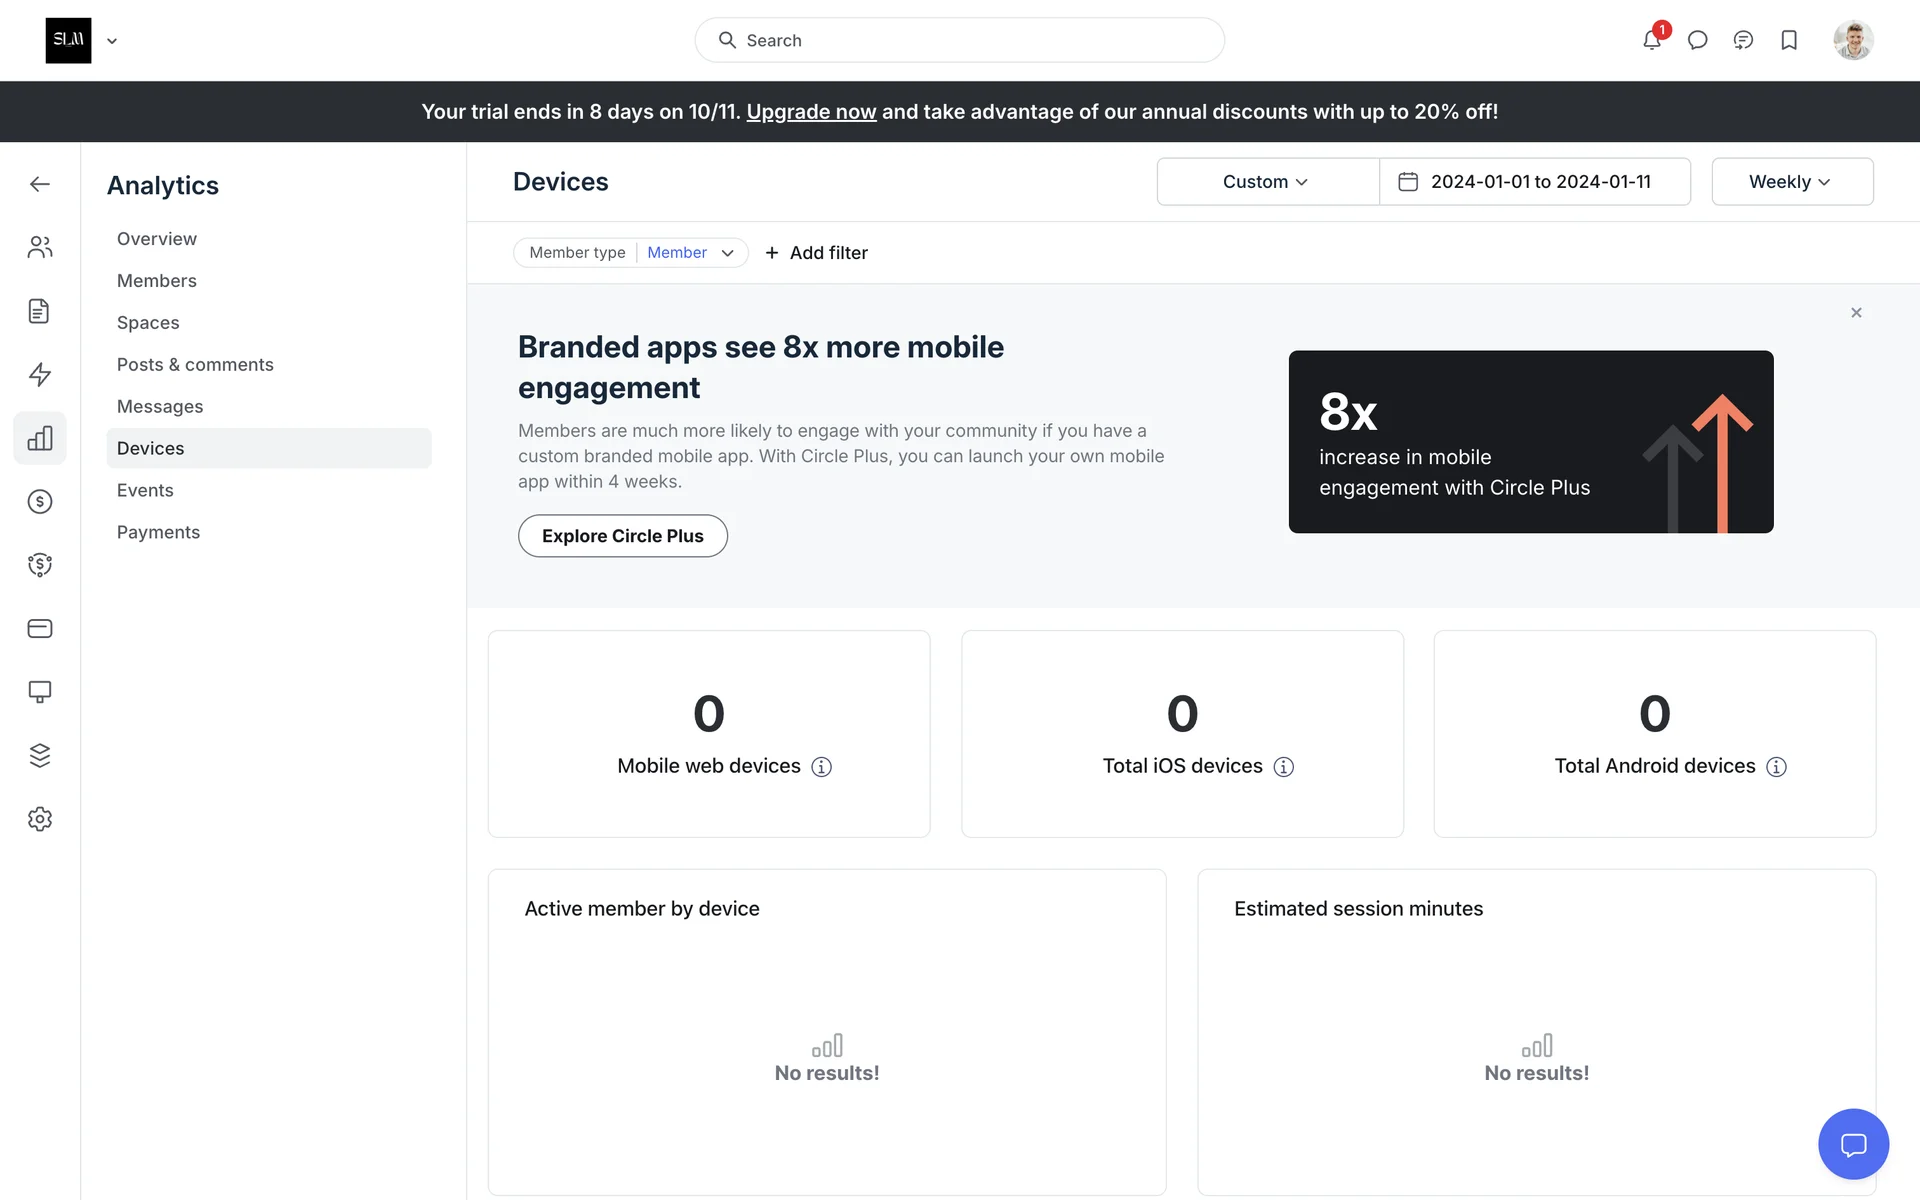Expand community switcher chevron near logo
Image resolution: width=1920 pixels, height=1200 pixels.
point(112,41)
